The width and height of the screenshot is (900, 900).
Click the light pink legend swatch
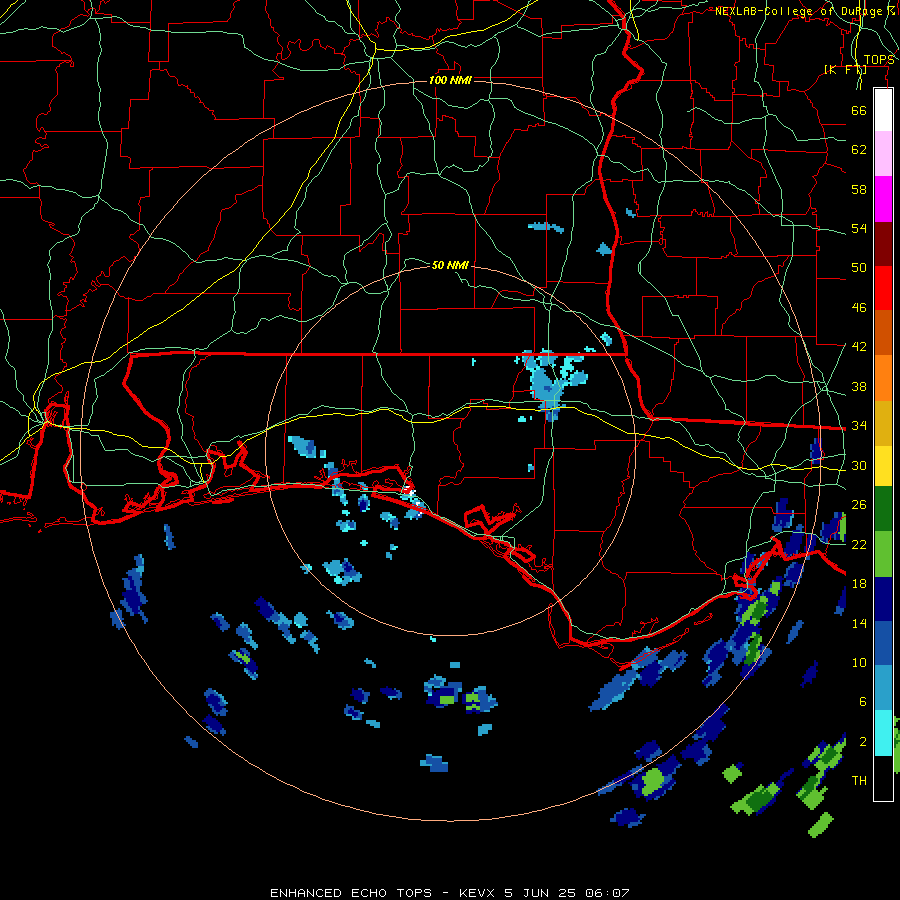pos(883,153)
